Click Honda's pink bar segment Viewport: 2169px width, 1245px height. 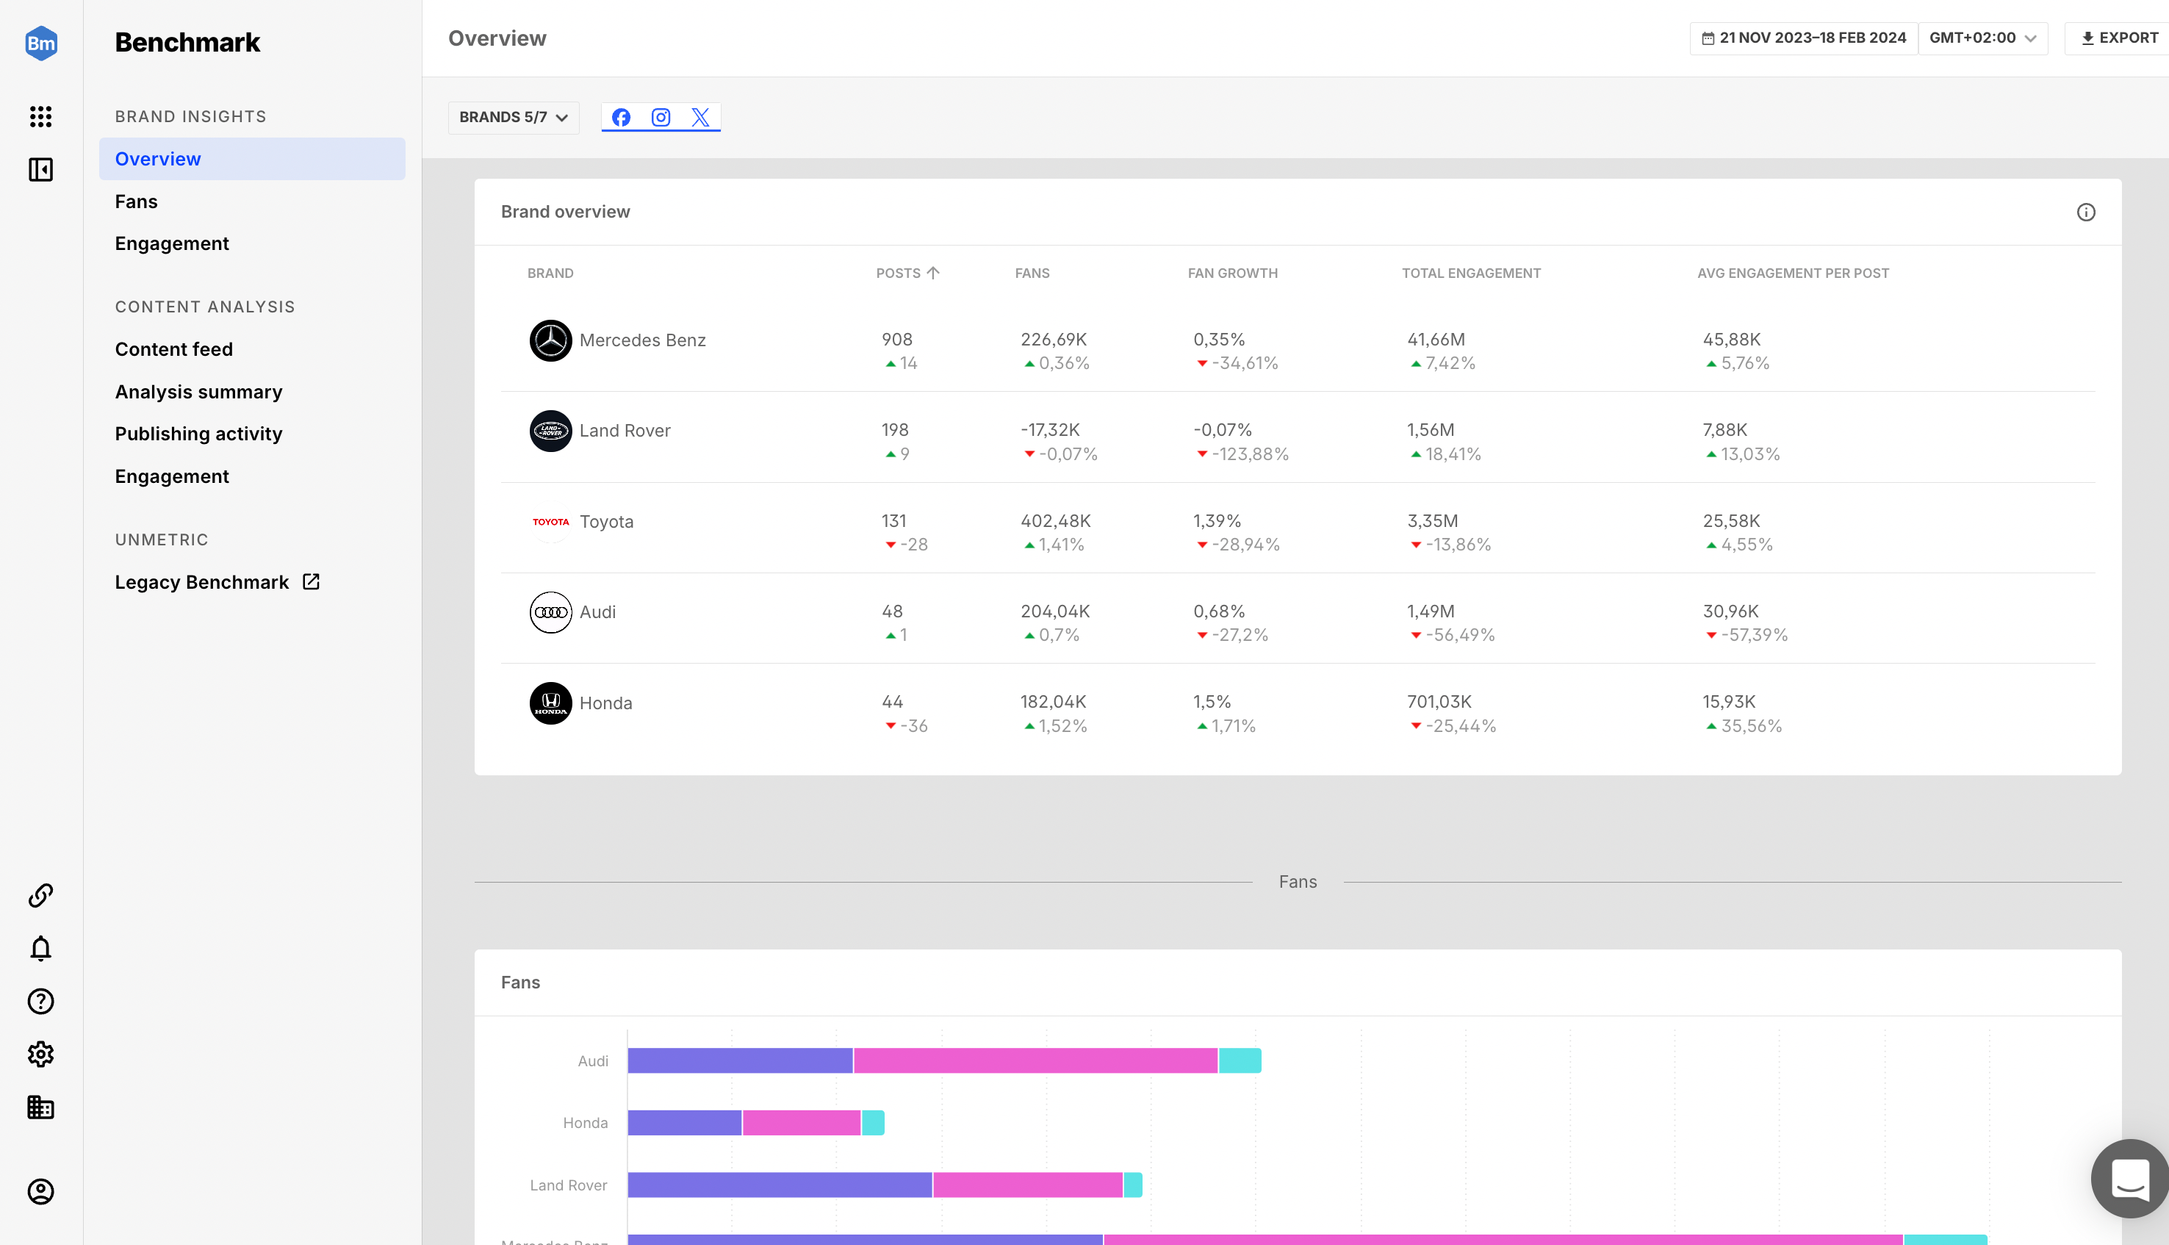tap(802, 1123)
